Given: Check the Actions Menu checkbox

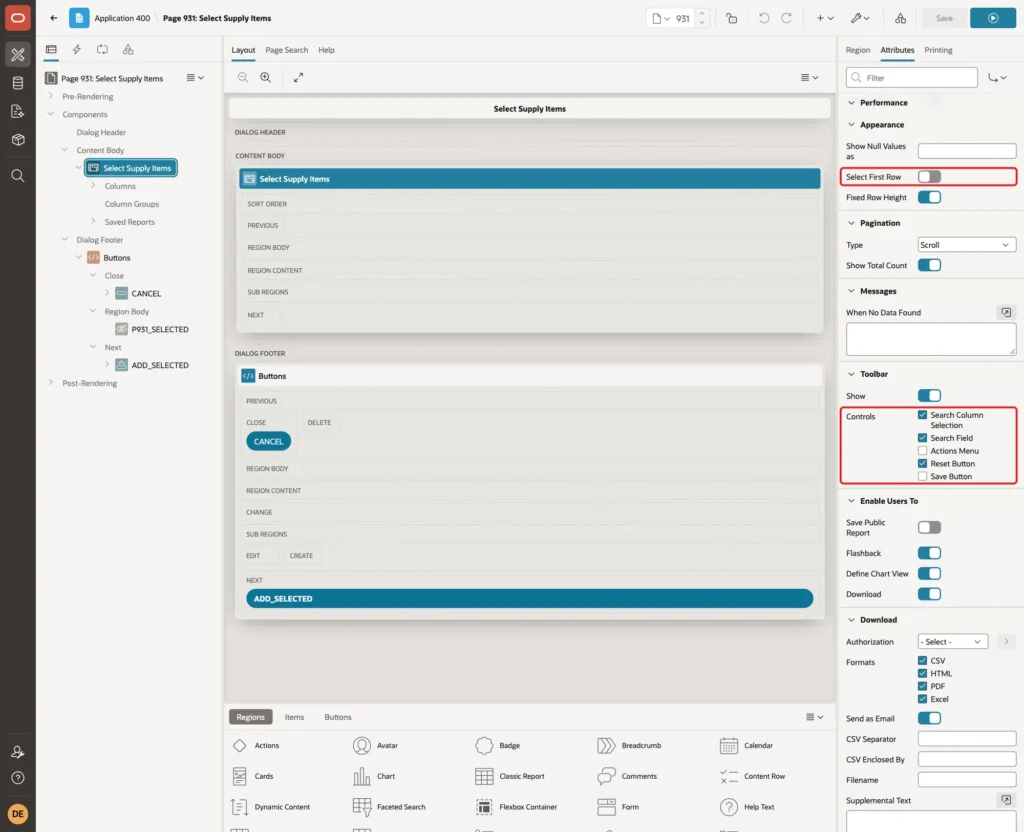Looking at the screenshot, I should [922, 451].
